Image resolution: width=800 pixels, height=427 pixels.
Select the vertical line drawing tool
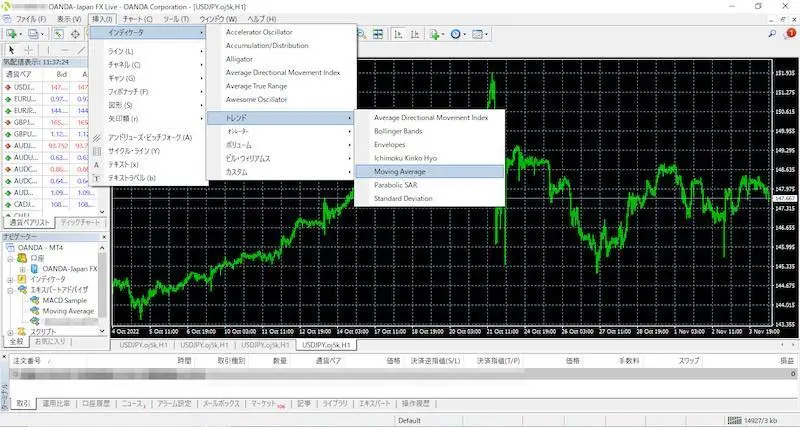[x=48, y=50]
